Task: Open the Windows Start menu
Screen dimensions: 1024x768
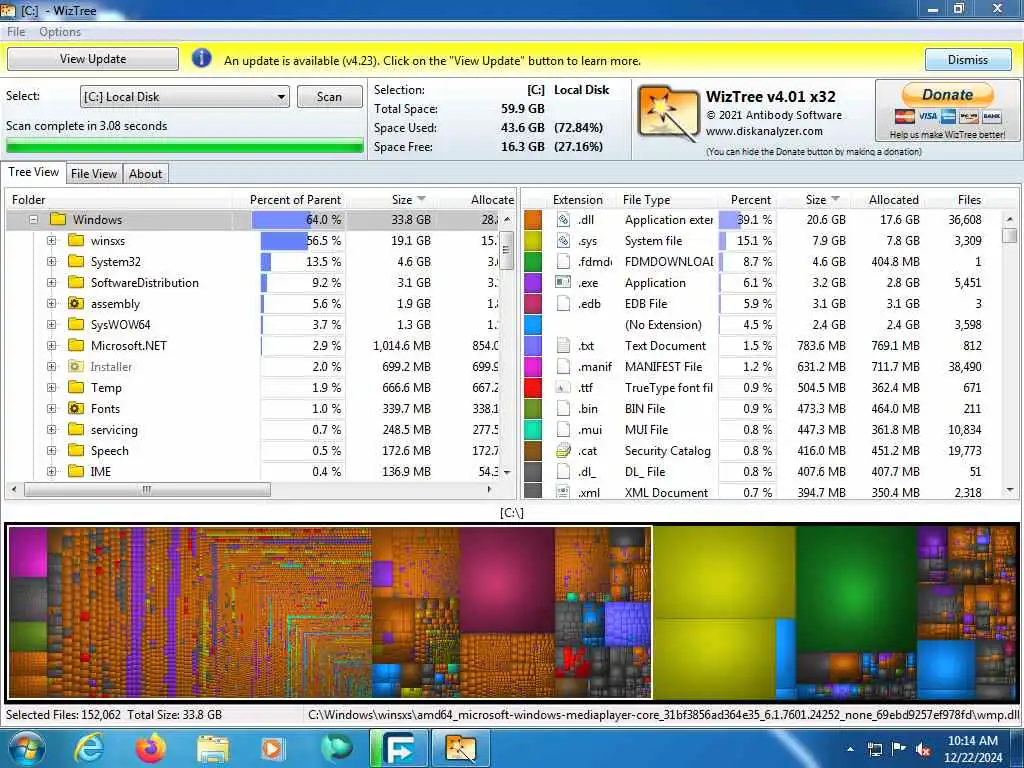Action: pyautogui.click(x=26, y=748)
